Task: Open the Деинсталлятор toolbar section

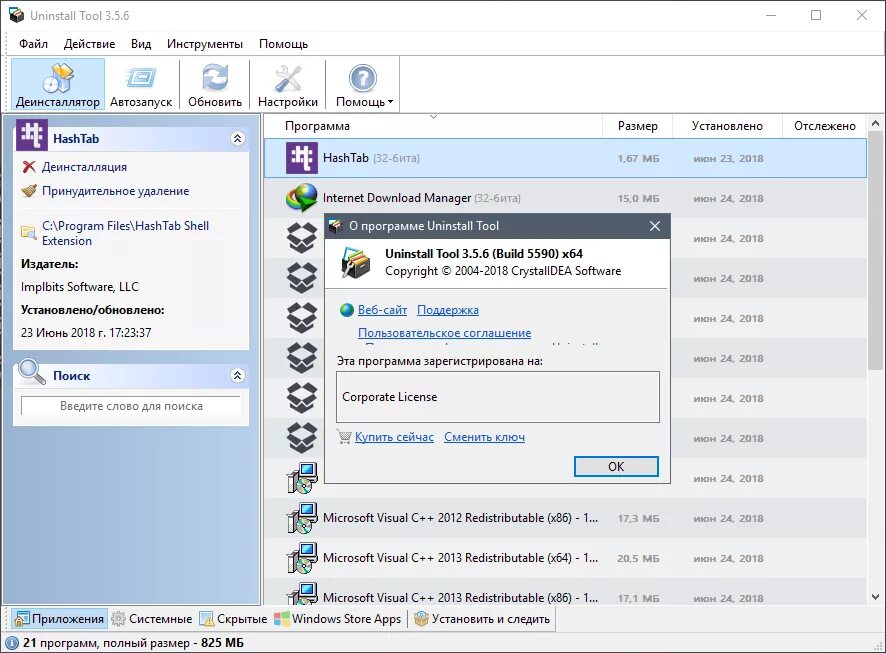Action: [58, 85]
